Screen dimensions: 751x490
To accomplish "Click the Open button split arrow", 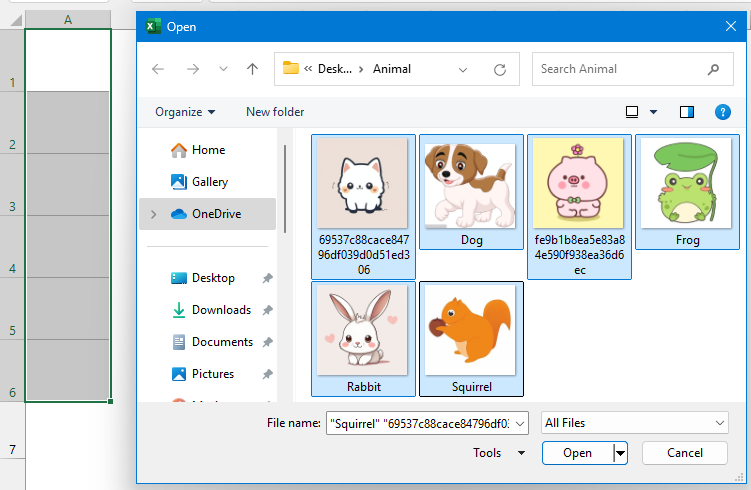I will [621, 453].
